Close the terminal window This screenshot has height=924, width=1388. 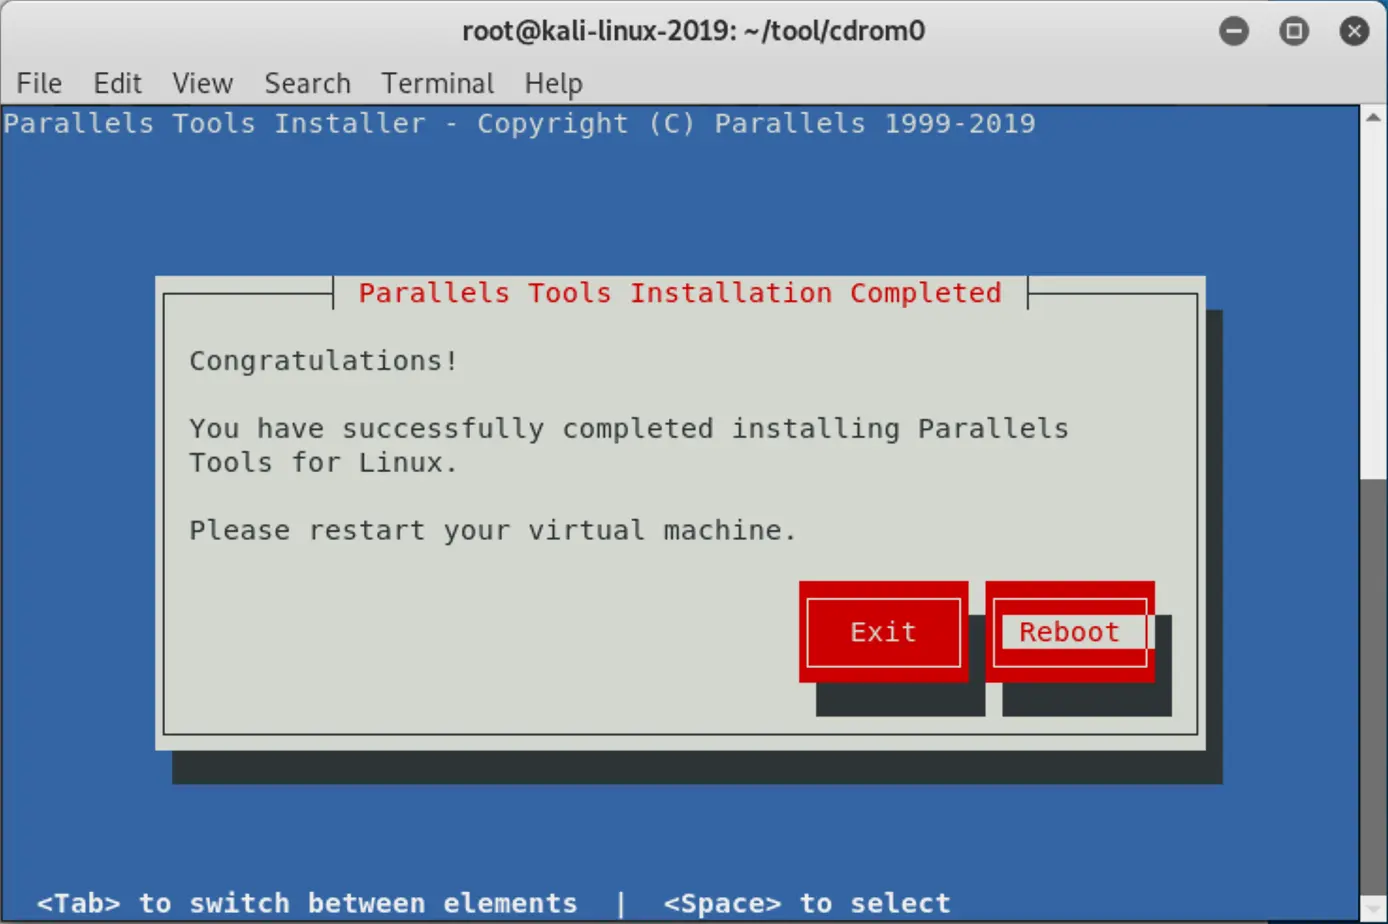(x=1354, y=31)
